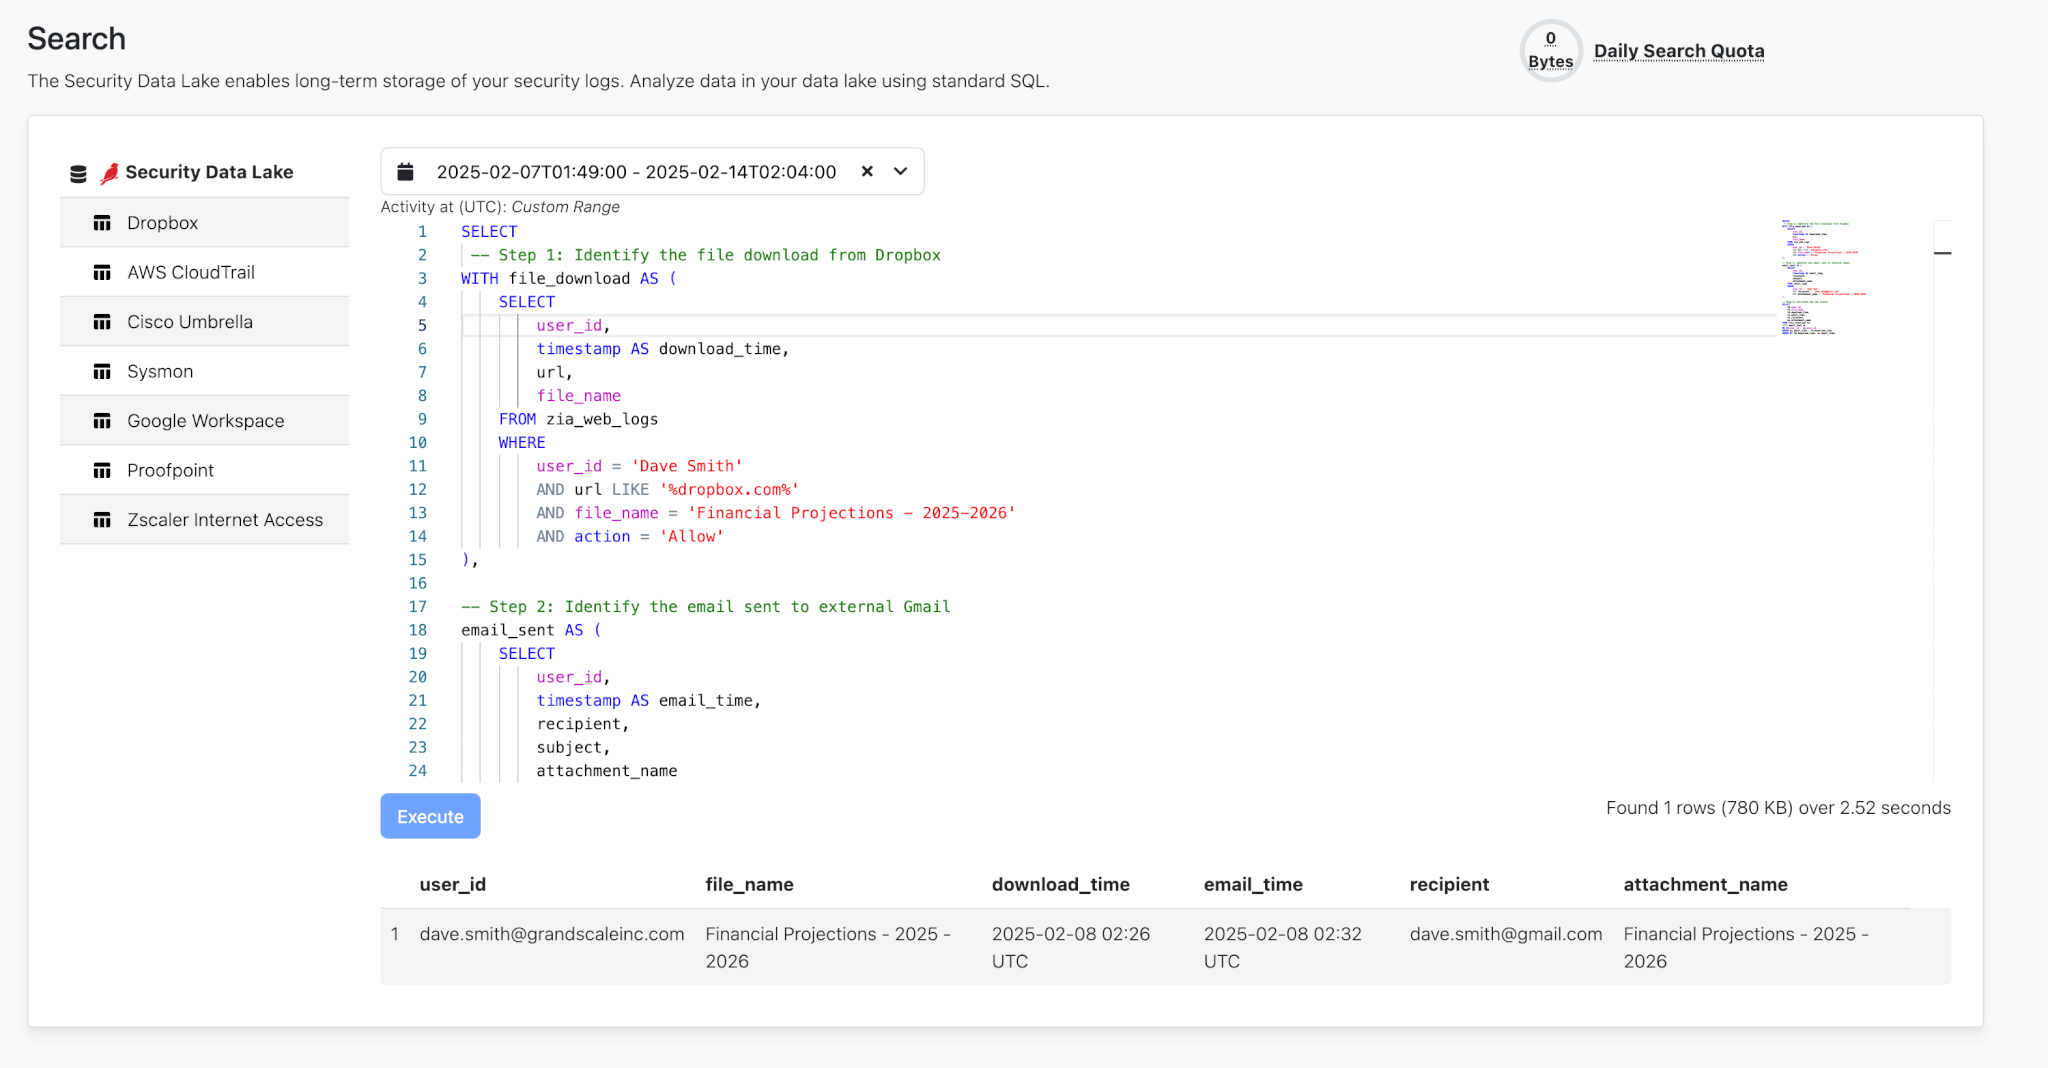Image resolution: width=2048 pixels, height=1068 pixels.
Task: Click the Sysmon table icon
Action: pos(102,372)
